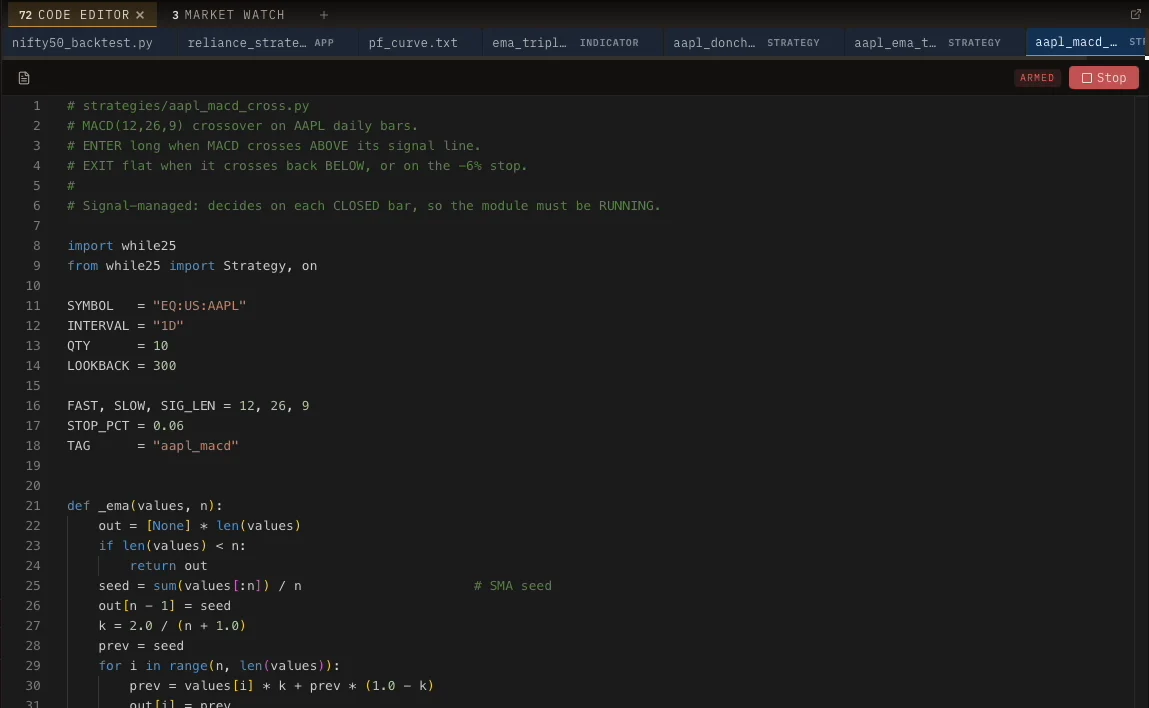Click the "1D" interval string
Screen dimensions: 1149x708
point(168,325)
